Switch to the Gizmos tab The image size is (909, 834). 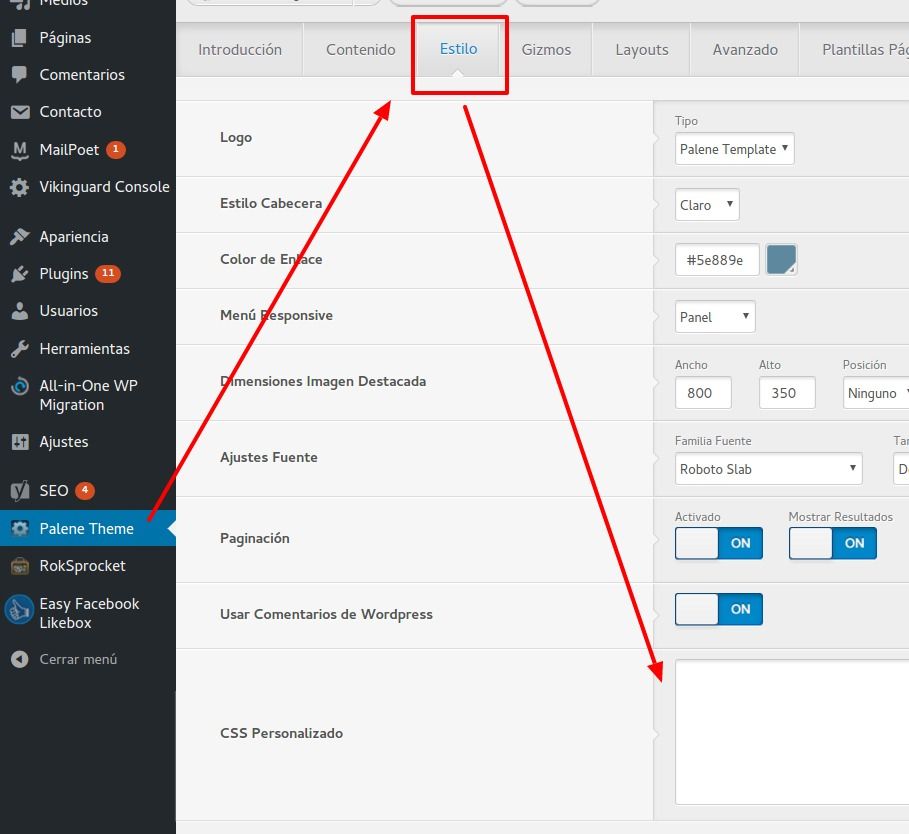546,50
